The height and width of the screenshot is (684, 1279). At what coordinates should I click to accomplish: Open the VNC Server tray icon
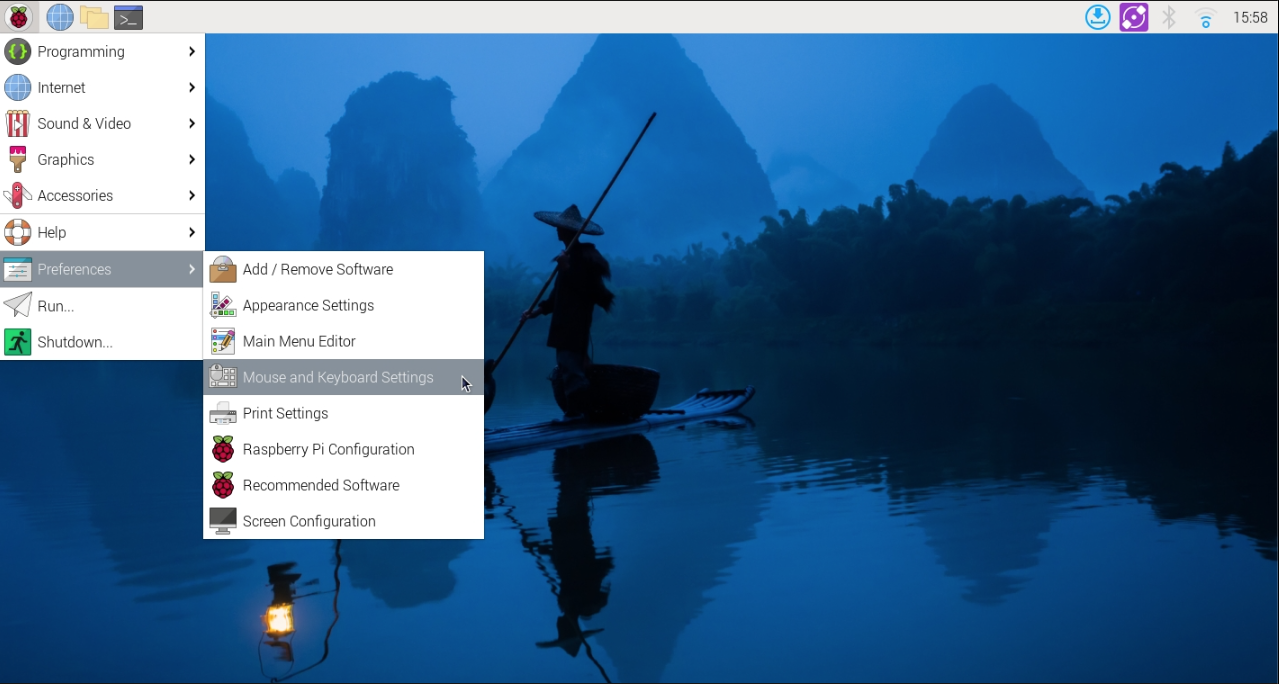pyautogui.click(x=1133, y=17)
